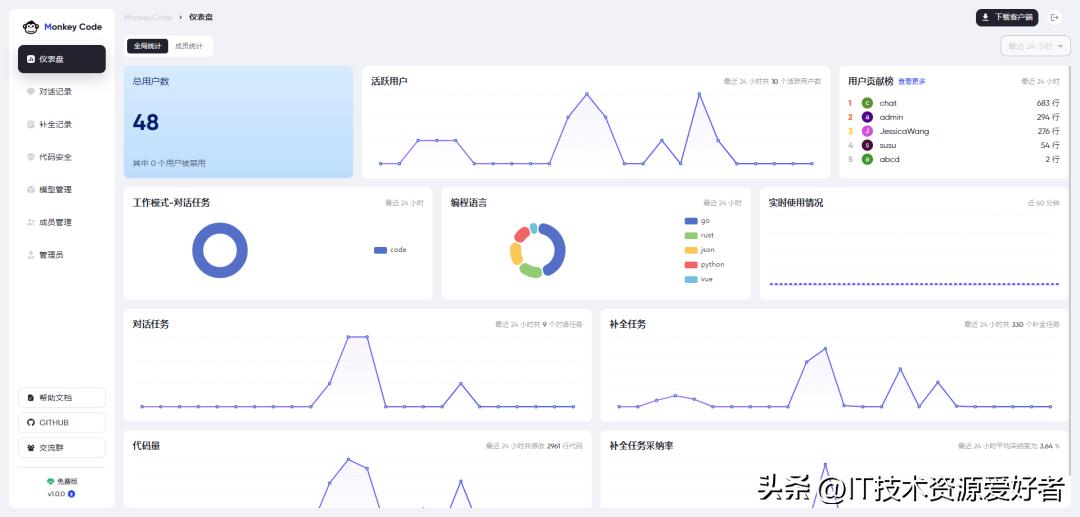The width and height of the screenshot is (1080, 517).
Task: Click the username admin
Action: [x=891, y=117]
